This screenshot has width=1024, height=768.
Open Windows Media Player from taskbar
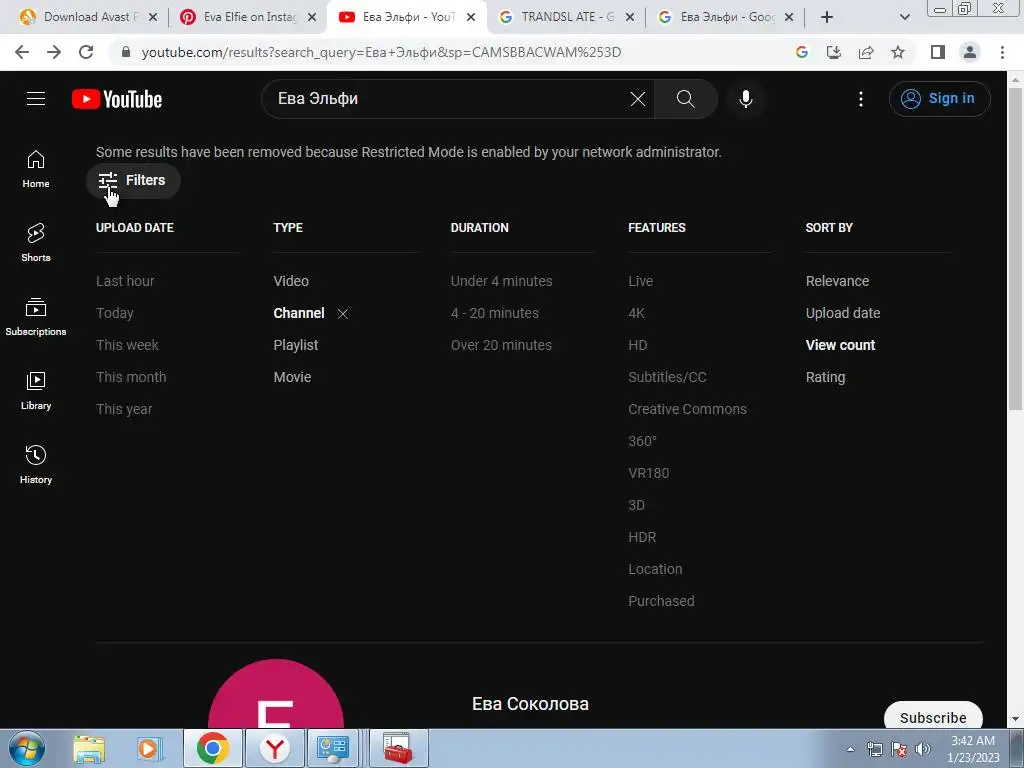coord(149,748)
